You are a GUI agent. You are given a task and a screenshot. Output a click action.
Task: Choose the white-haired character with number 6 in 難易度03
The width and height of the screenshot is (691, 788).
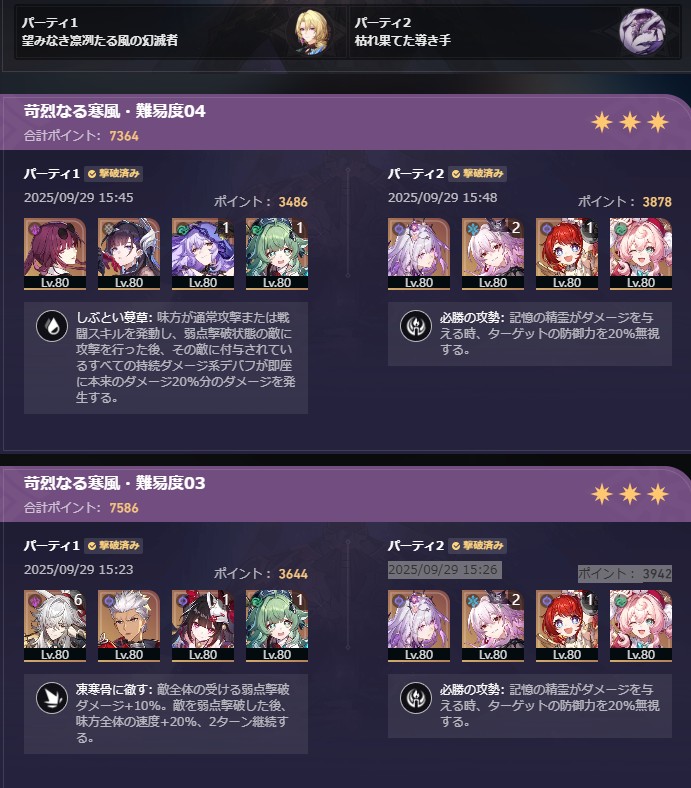[x=55, y=626]
